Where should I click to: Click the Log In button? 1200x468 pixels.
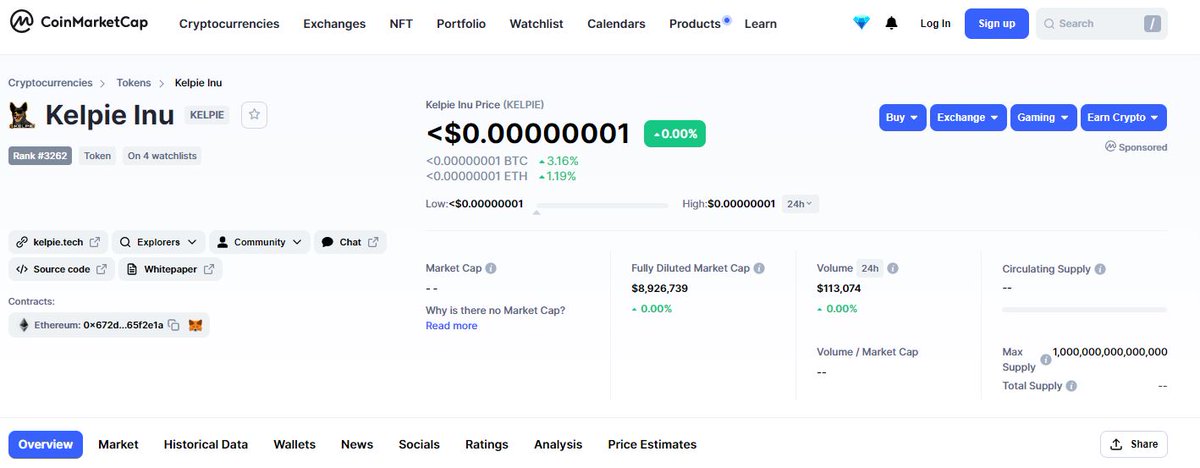tap(935, 23)
